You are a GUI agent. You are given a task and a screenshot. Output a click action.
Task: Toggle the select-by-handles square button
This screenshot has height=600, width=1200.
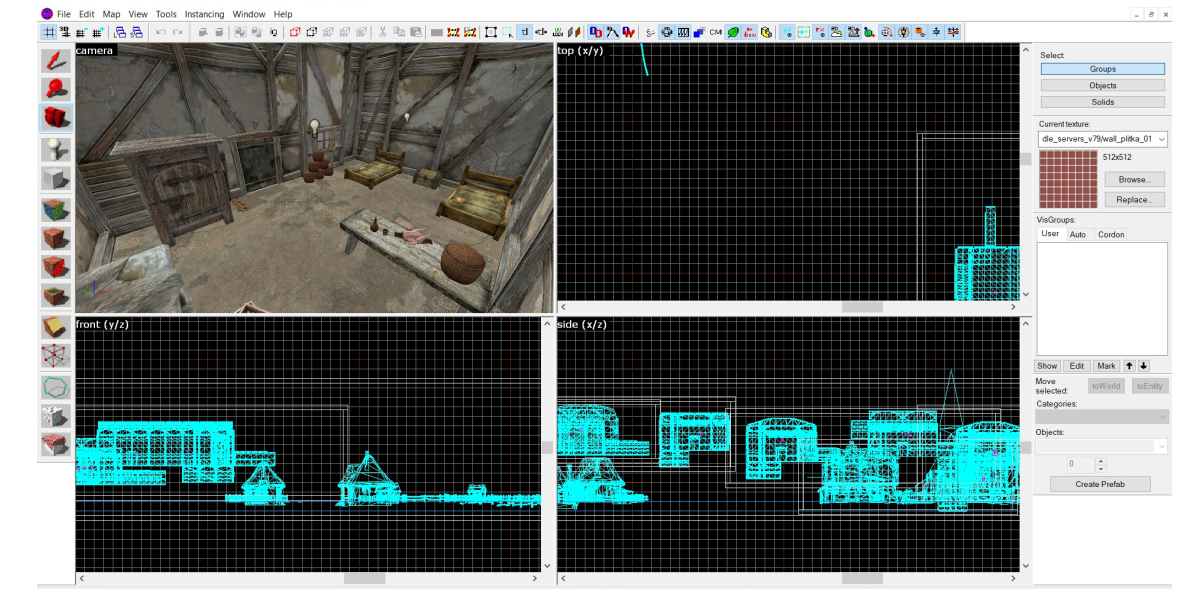coord(491,32)
